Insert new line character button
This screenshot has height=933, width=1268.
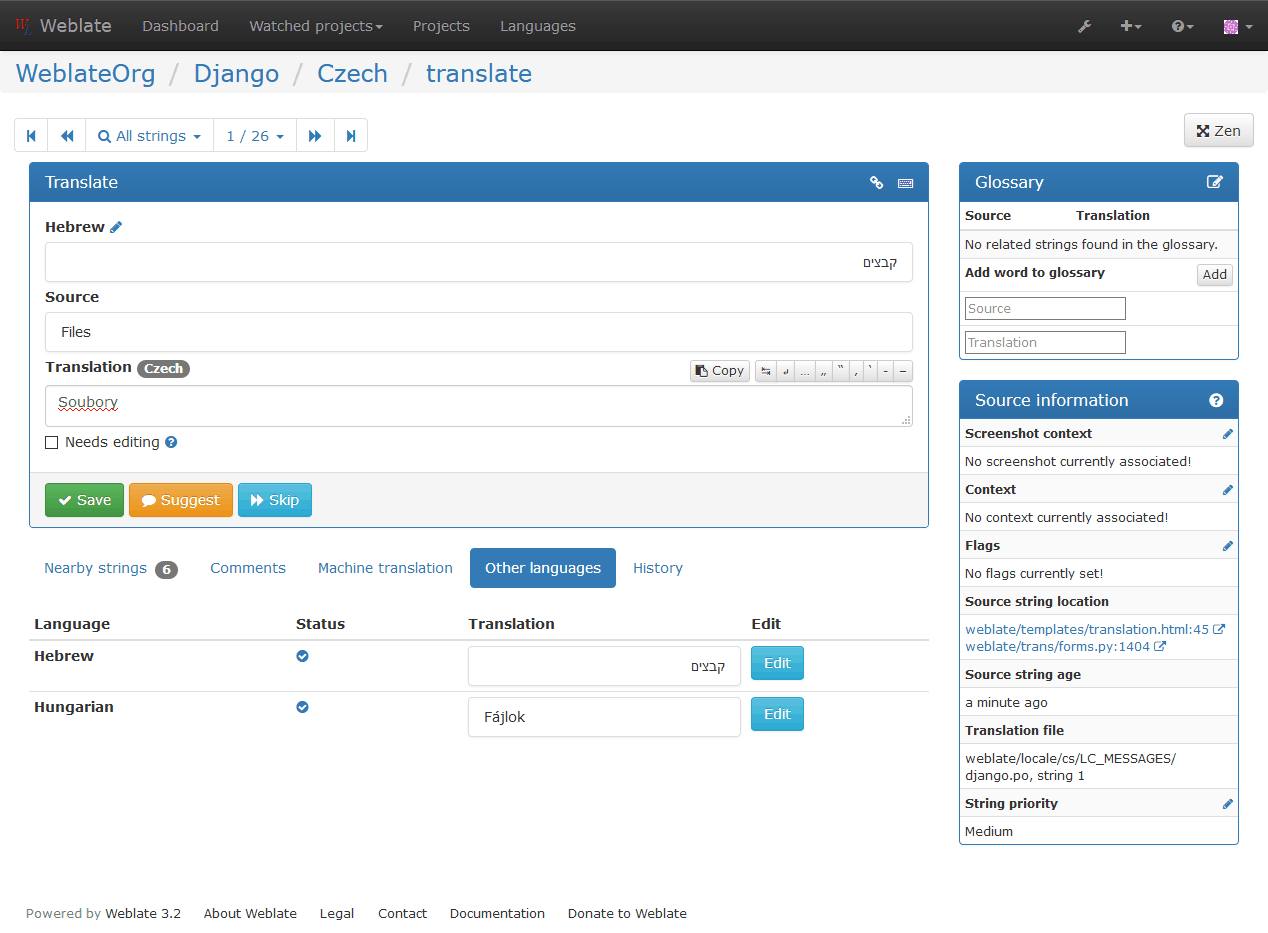[x=785, y=370]
